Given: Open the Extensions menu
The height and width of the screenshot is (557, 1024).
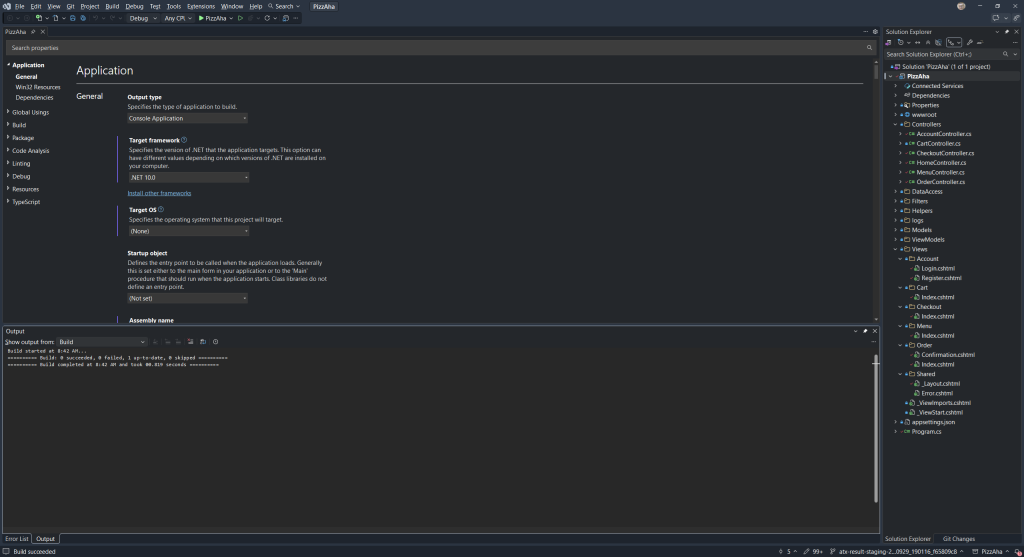Looking at the screenshot, I should 200,7.
